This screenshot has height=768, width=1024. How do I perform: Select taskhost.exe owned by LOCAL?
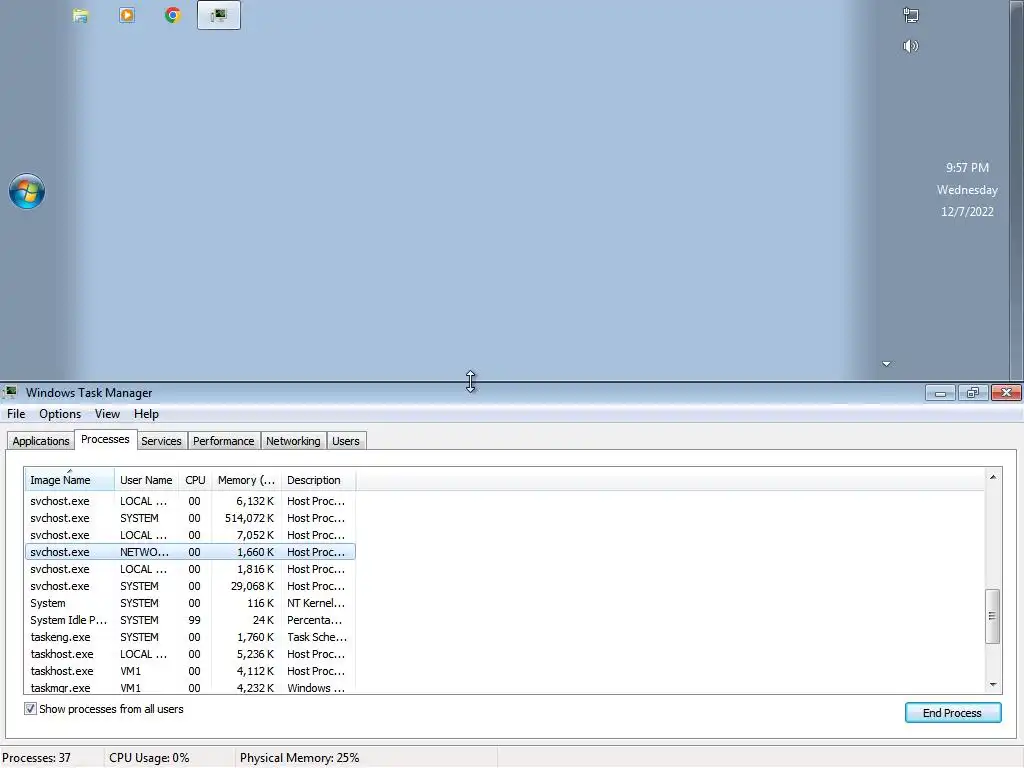coord(190,654)
